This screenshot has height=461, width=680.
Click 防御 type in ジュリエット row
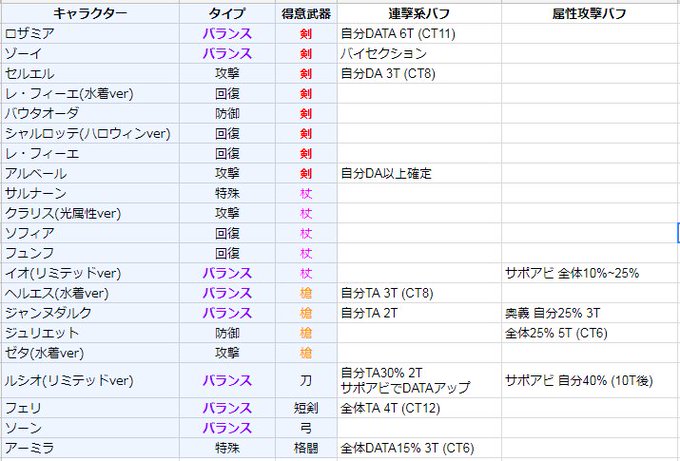(x=227, y=333)
